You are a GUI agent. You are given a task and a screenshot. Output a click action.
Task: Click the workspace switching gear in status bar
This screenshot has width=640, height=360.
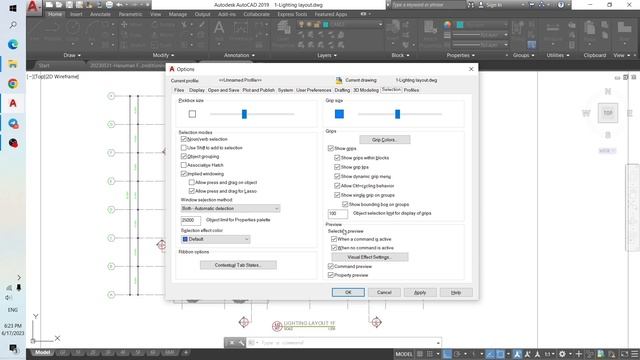tap(562, 354)
